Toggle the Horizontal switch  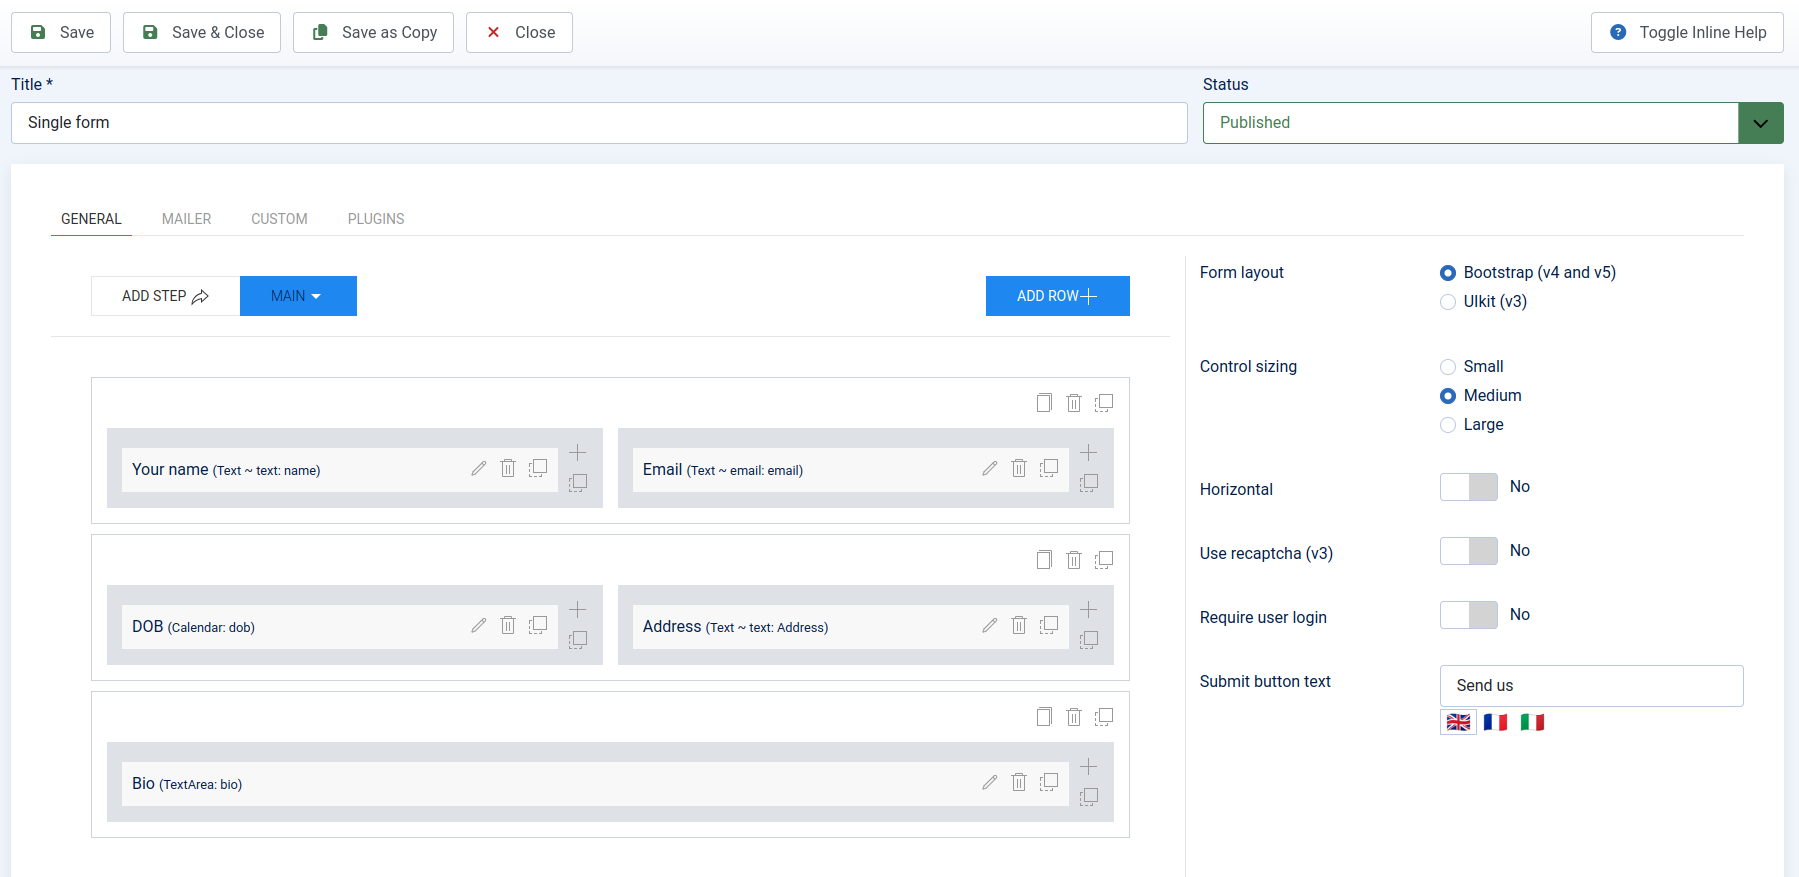tap(1469, 487)
